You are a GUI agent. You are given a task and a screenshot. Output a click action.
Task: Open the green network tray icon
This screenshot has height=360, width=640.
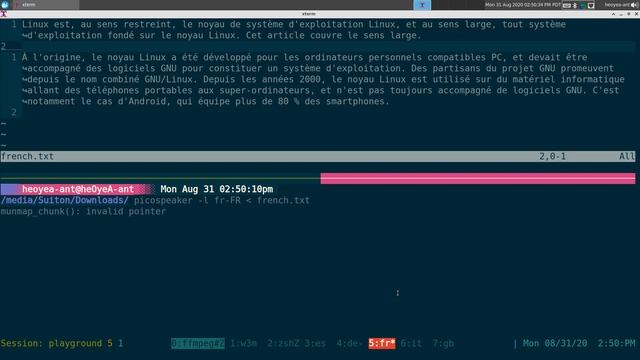[x=583, y=5]
